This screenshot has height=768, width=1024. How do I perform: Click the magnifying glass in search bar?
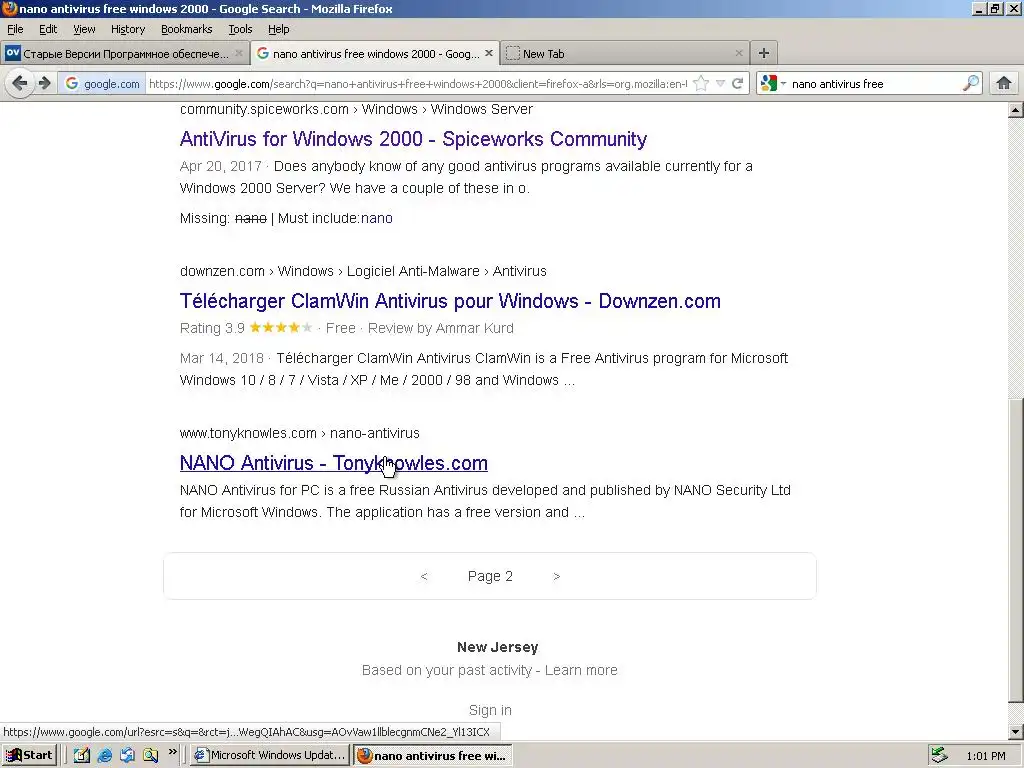970,84
